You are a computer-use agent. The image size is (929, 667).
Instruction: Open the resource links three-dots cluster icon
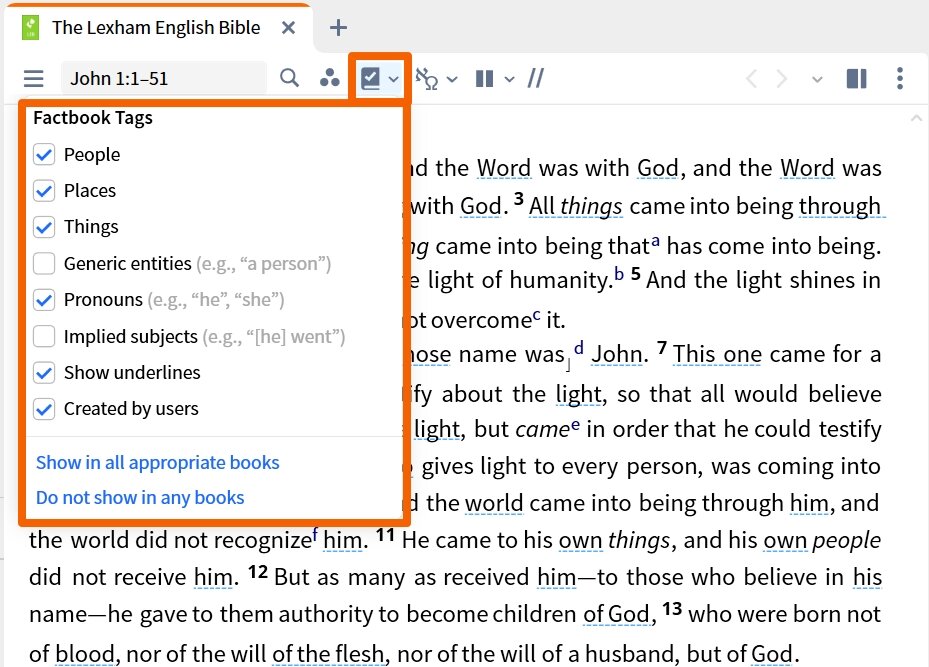[x=329, y=78]
